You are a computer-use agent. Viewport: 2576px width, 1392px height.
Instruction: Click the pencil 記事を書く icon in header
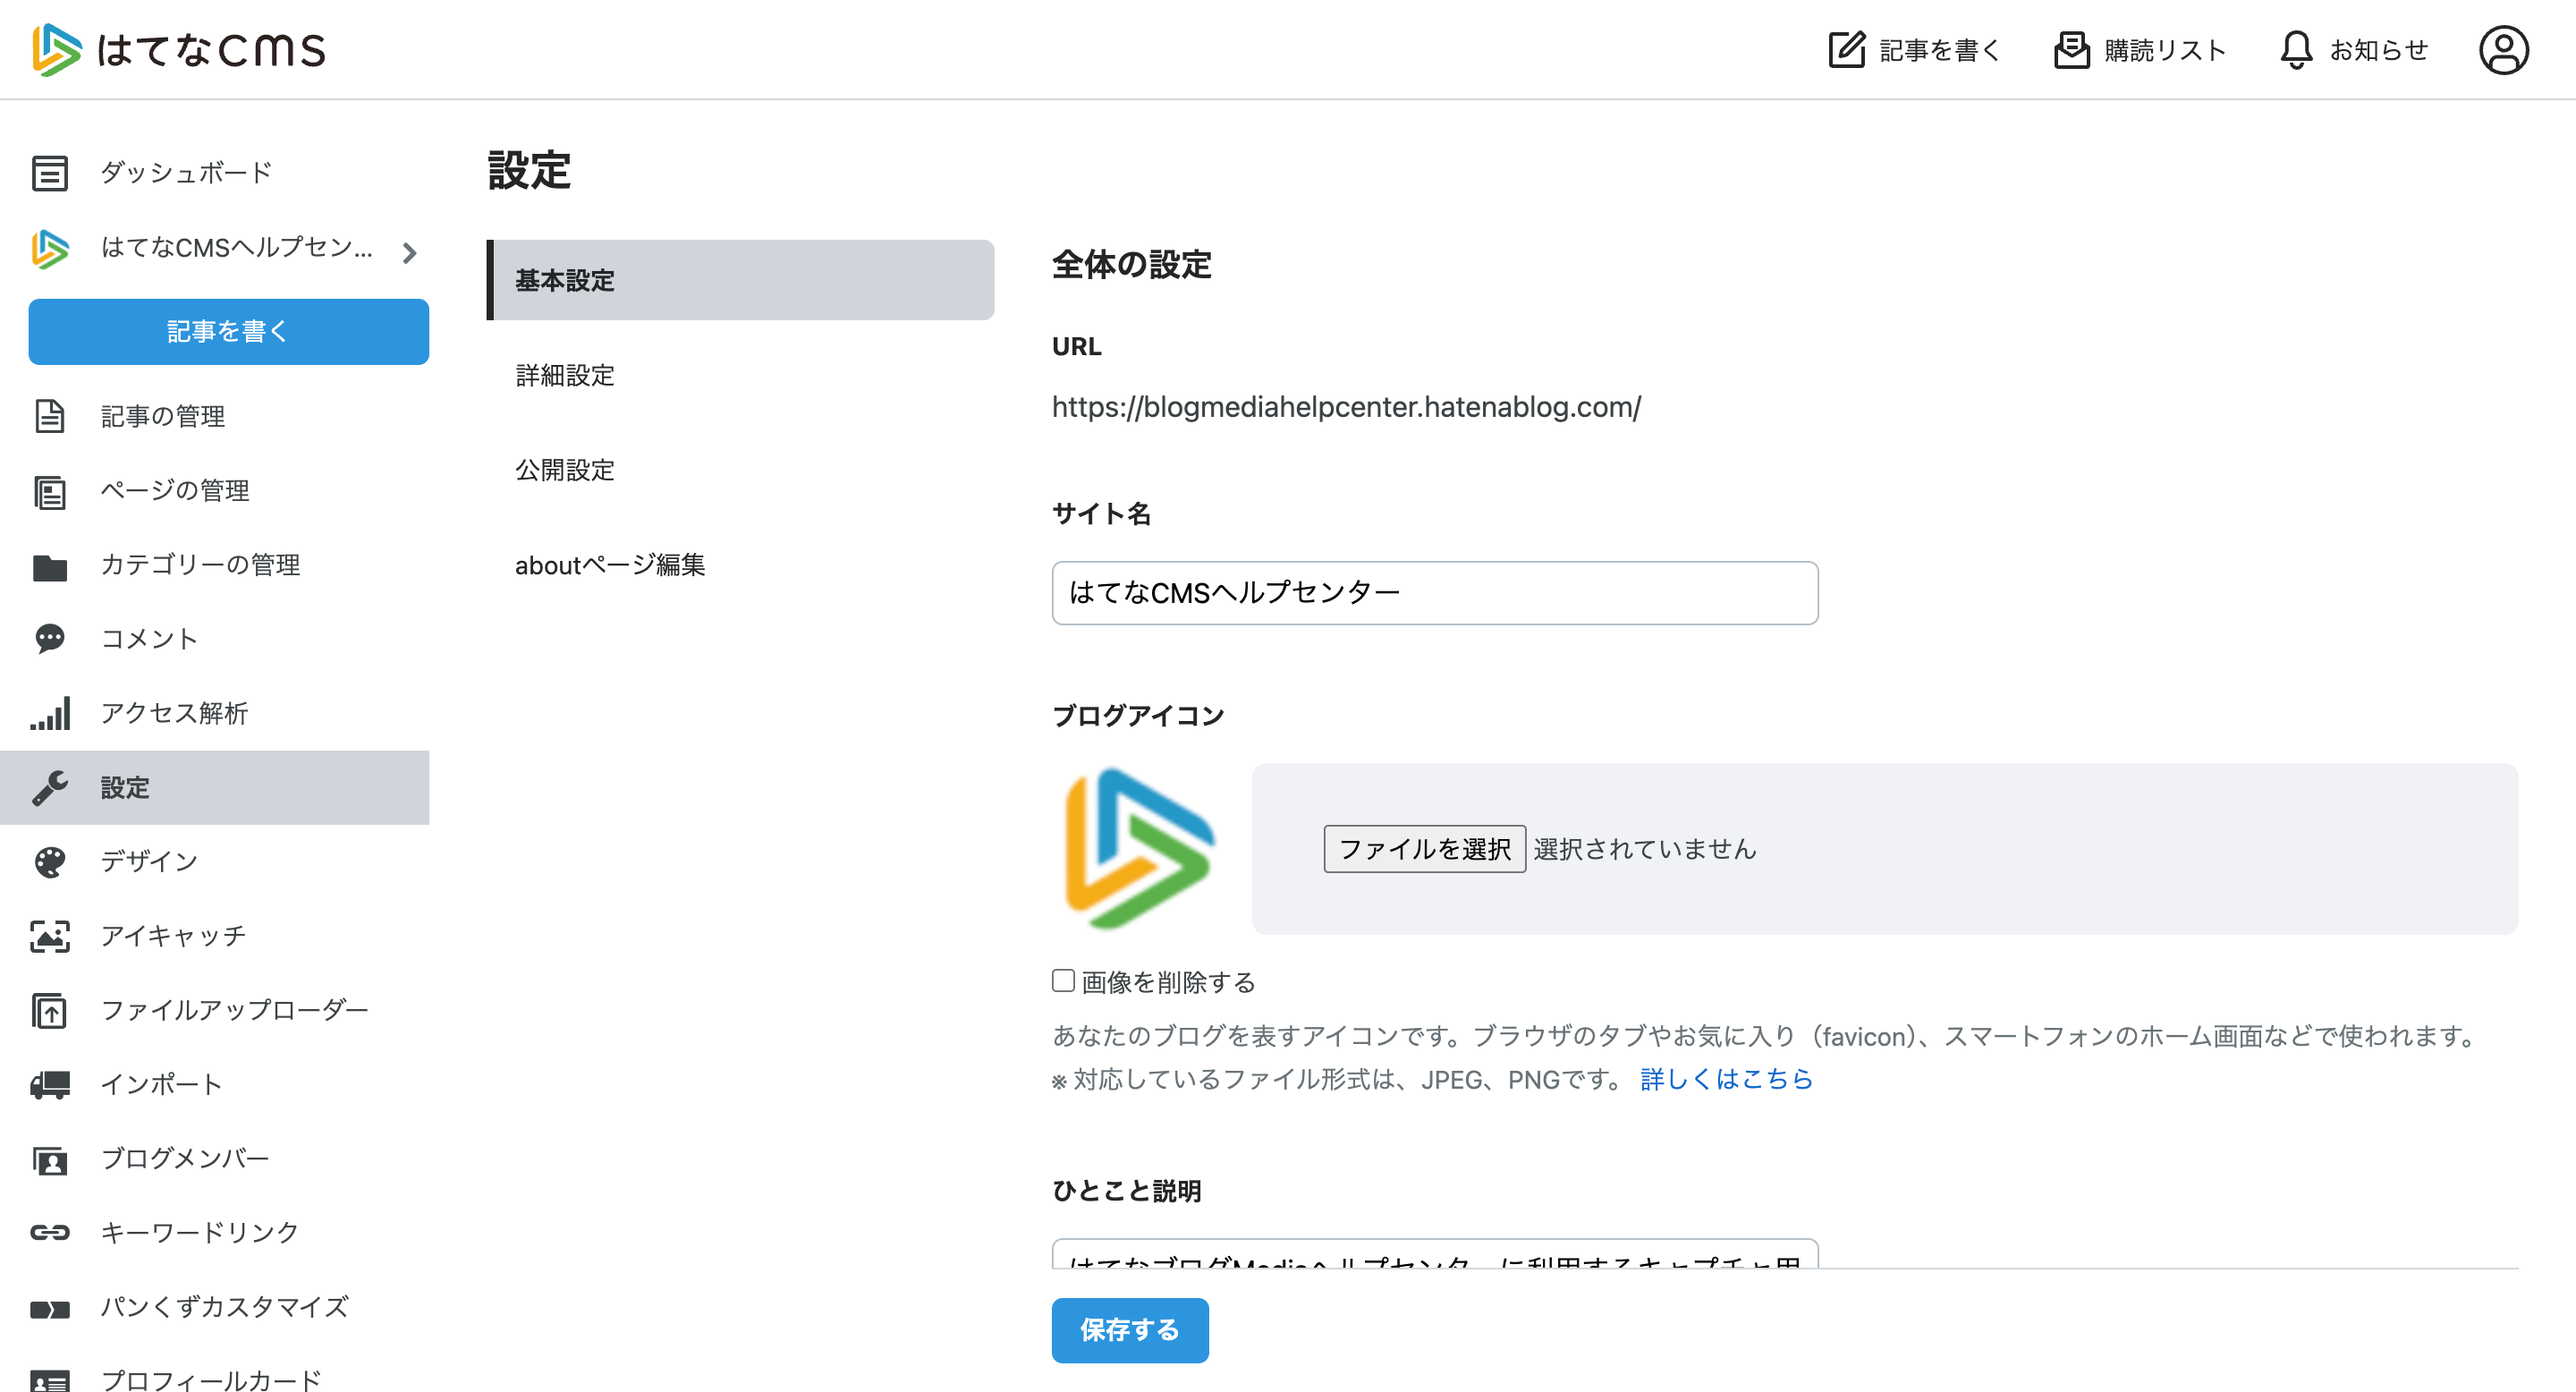1846,50
